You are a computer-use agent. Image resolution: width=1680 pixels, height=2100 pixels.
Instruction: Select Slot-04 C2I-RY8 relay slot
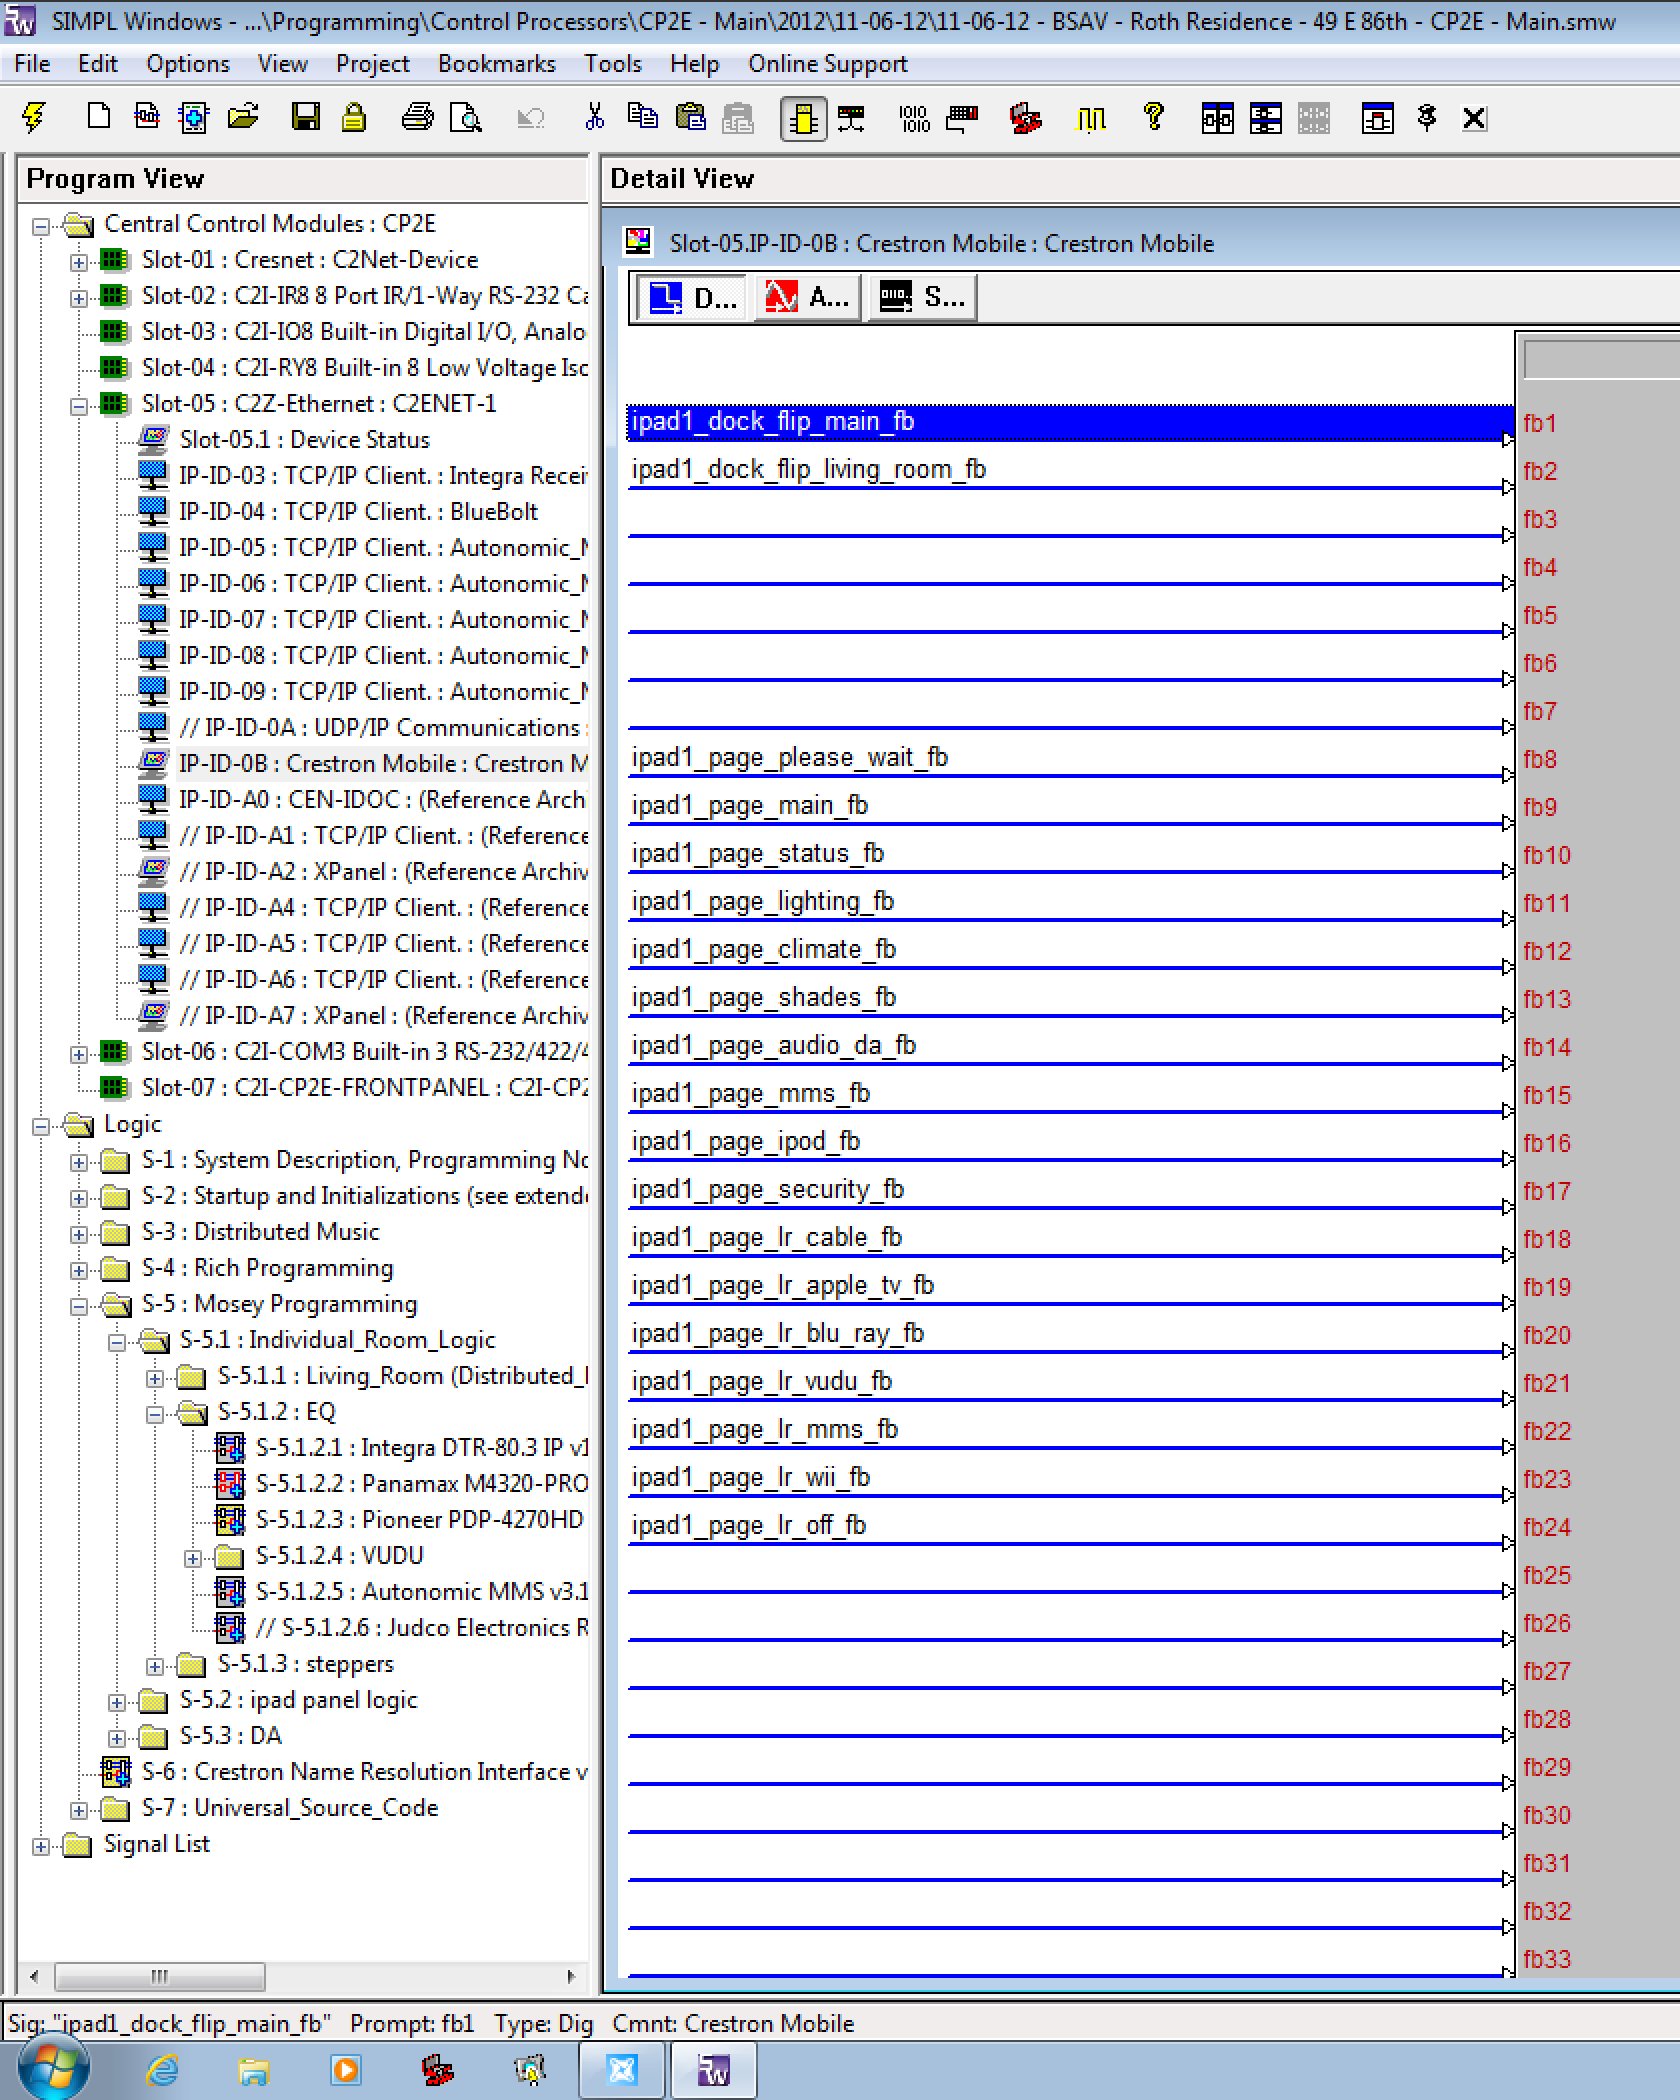point(364,368)
